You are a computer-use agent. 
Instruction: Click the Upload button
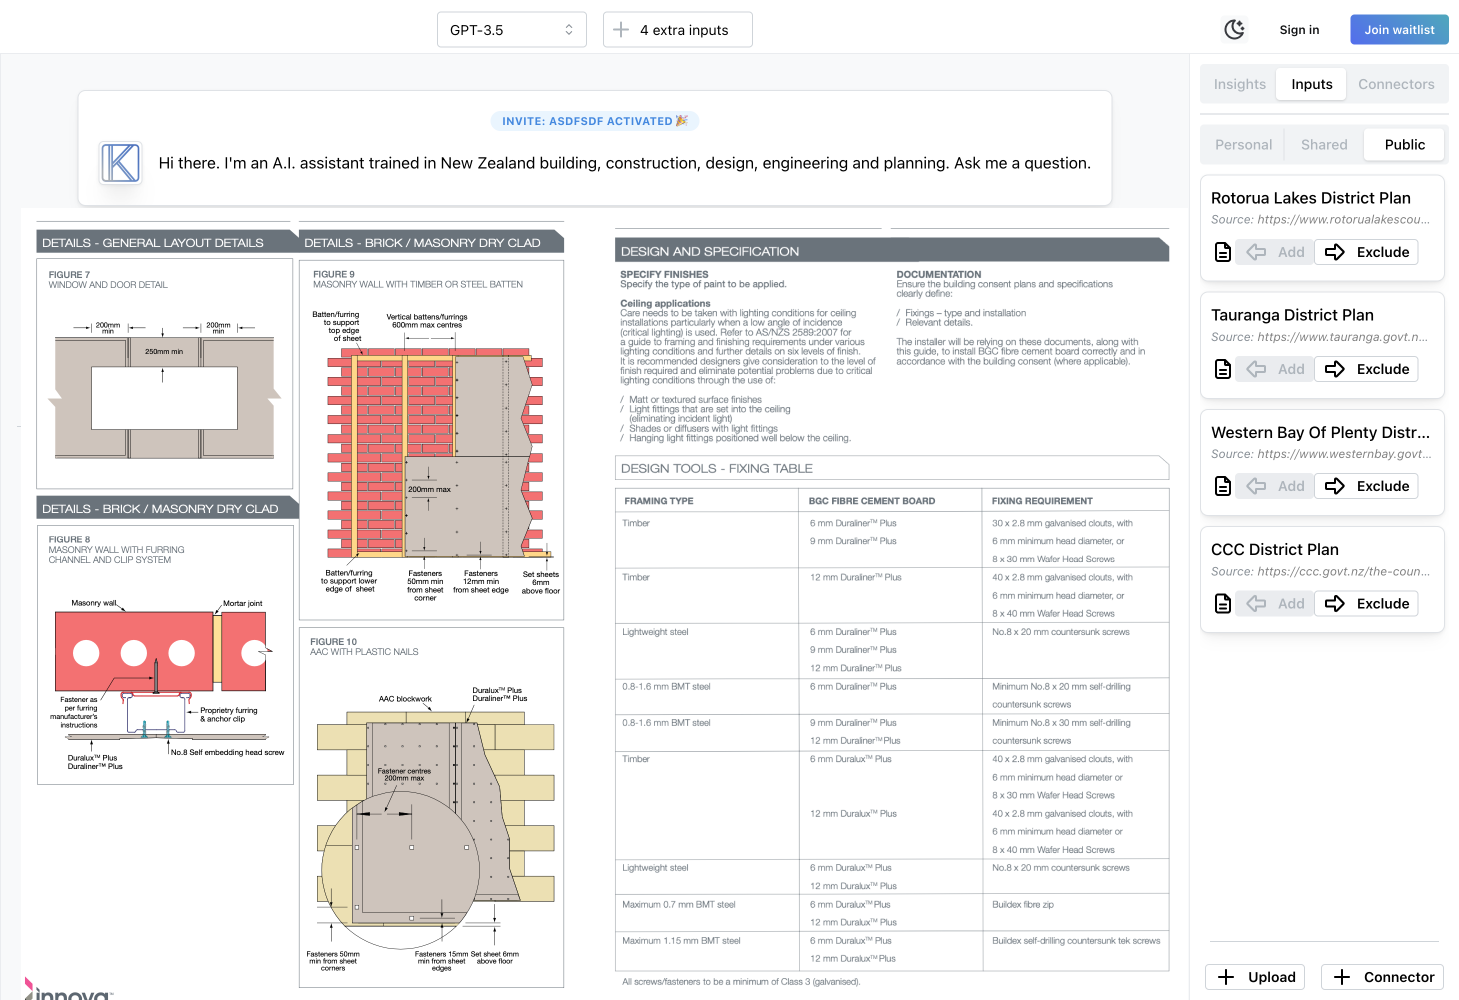pyautogui.click(x=1256, y=977)
